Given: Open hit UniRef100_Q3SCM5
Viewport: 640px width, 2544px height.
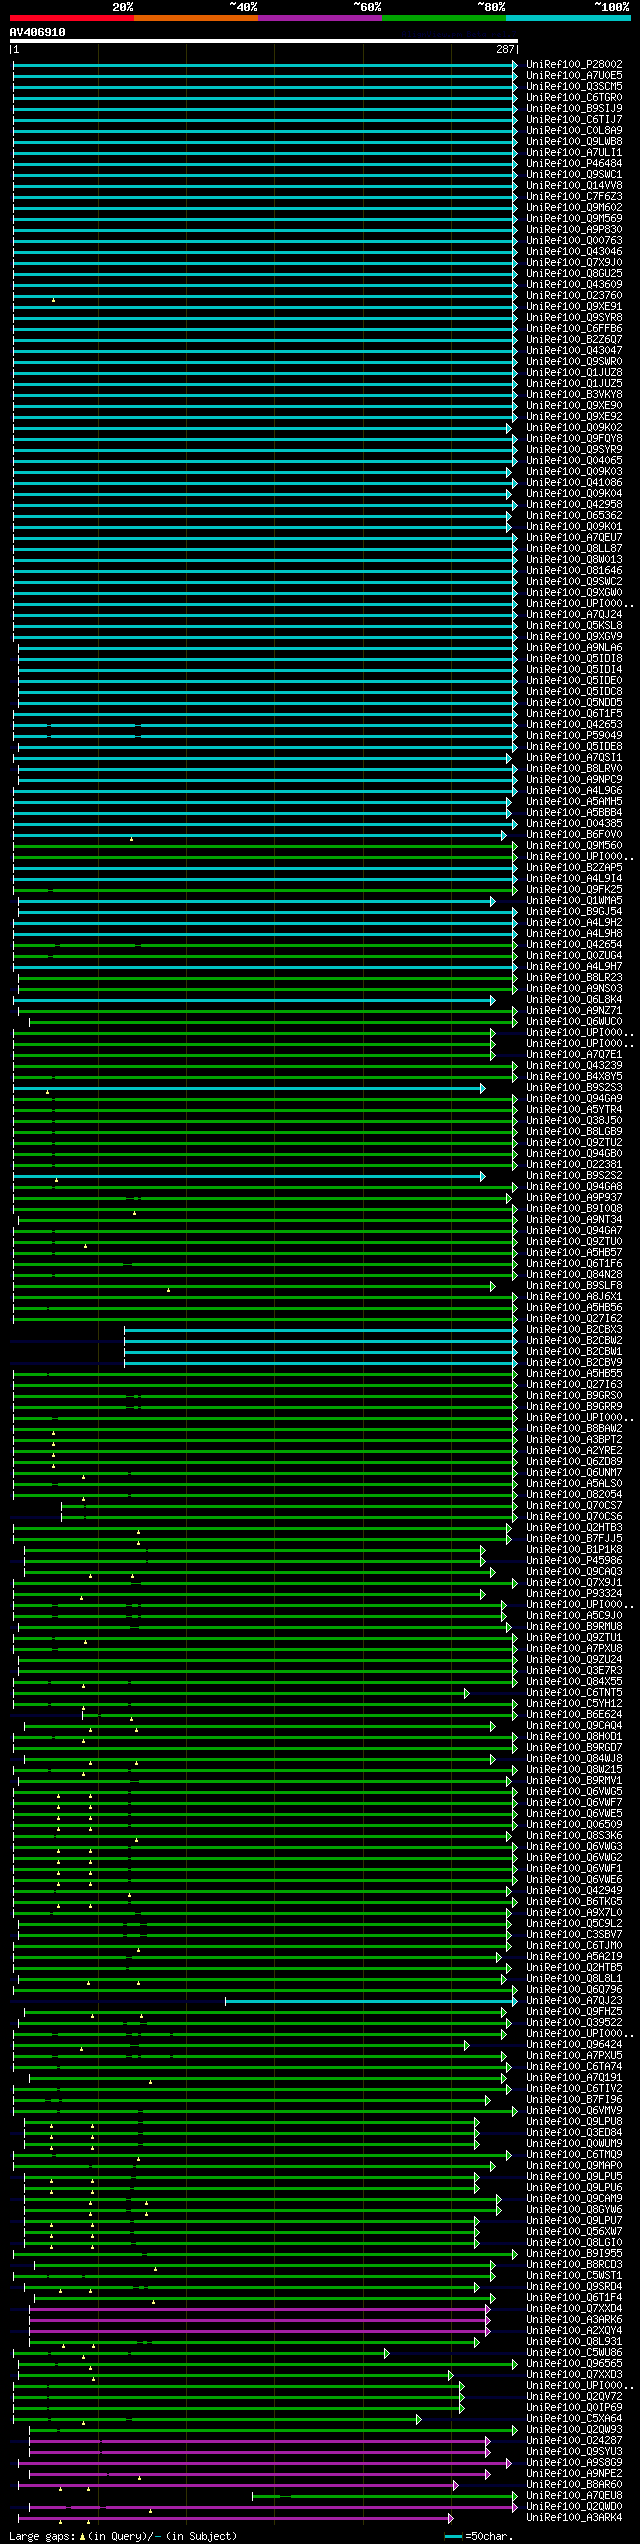Looking at the screenshot, I should [574, 87].
